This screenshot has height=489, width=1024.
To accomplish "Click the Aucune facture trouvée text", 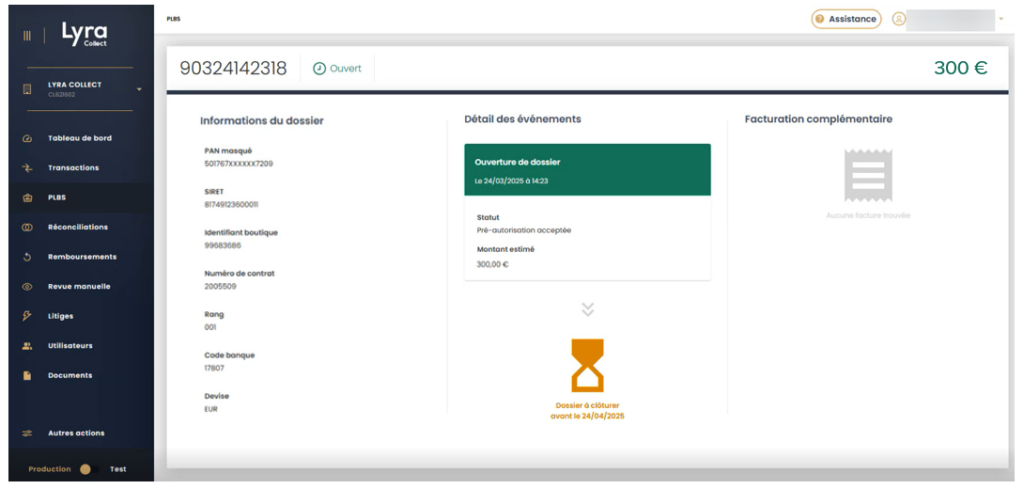I will (868, 215).
